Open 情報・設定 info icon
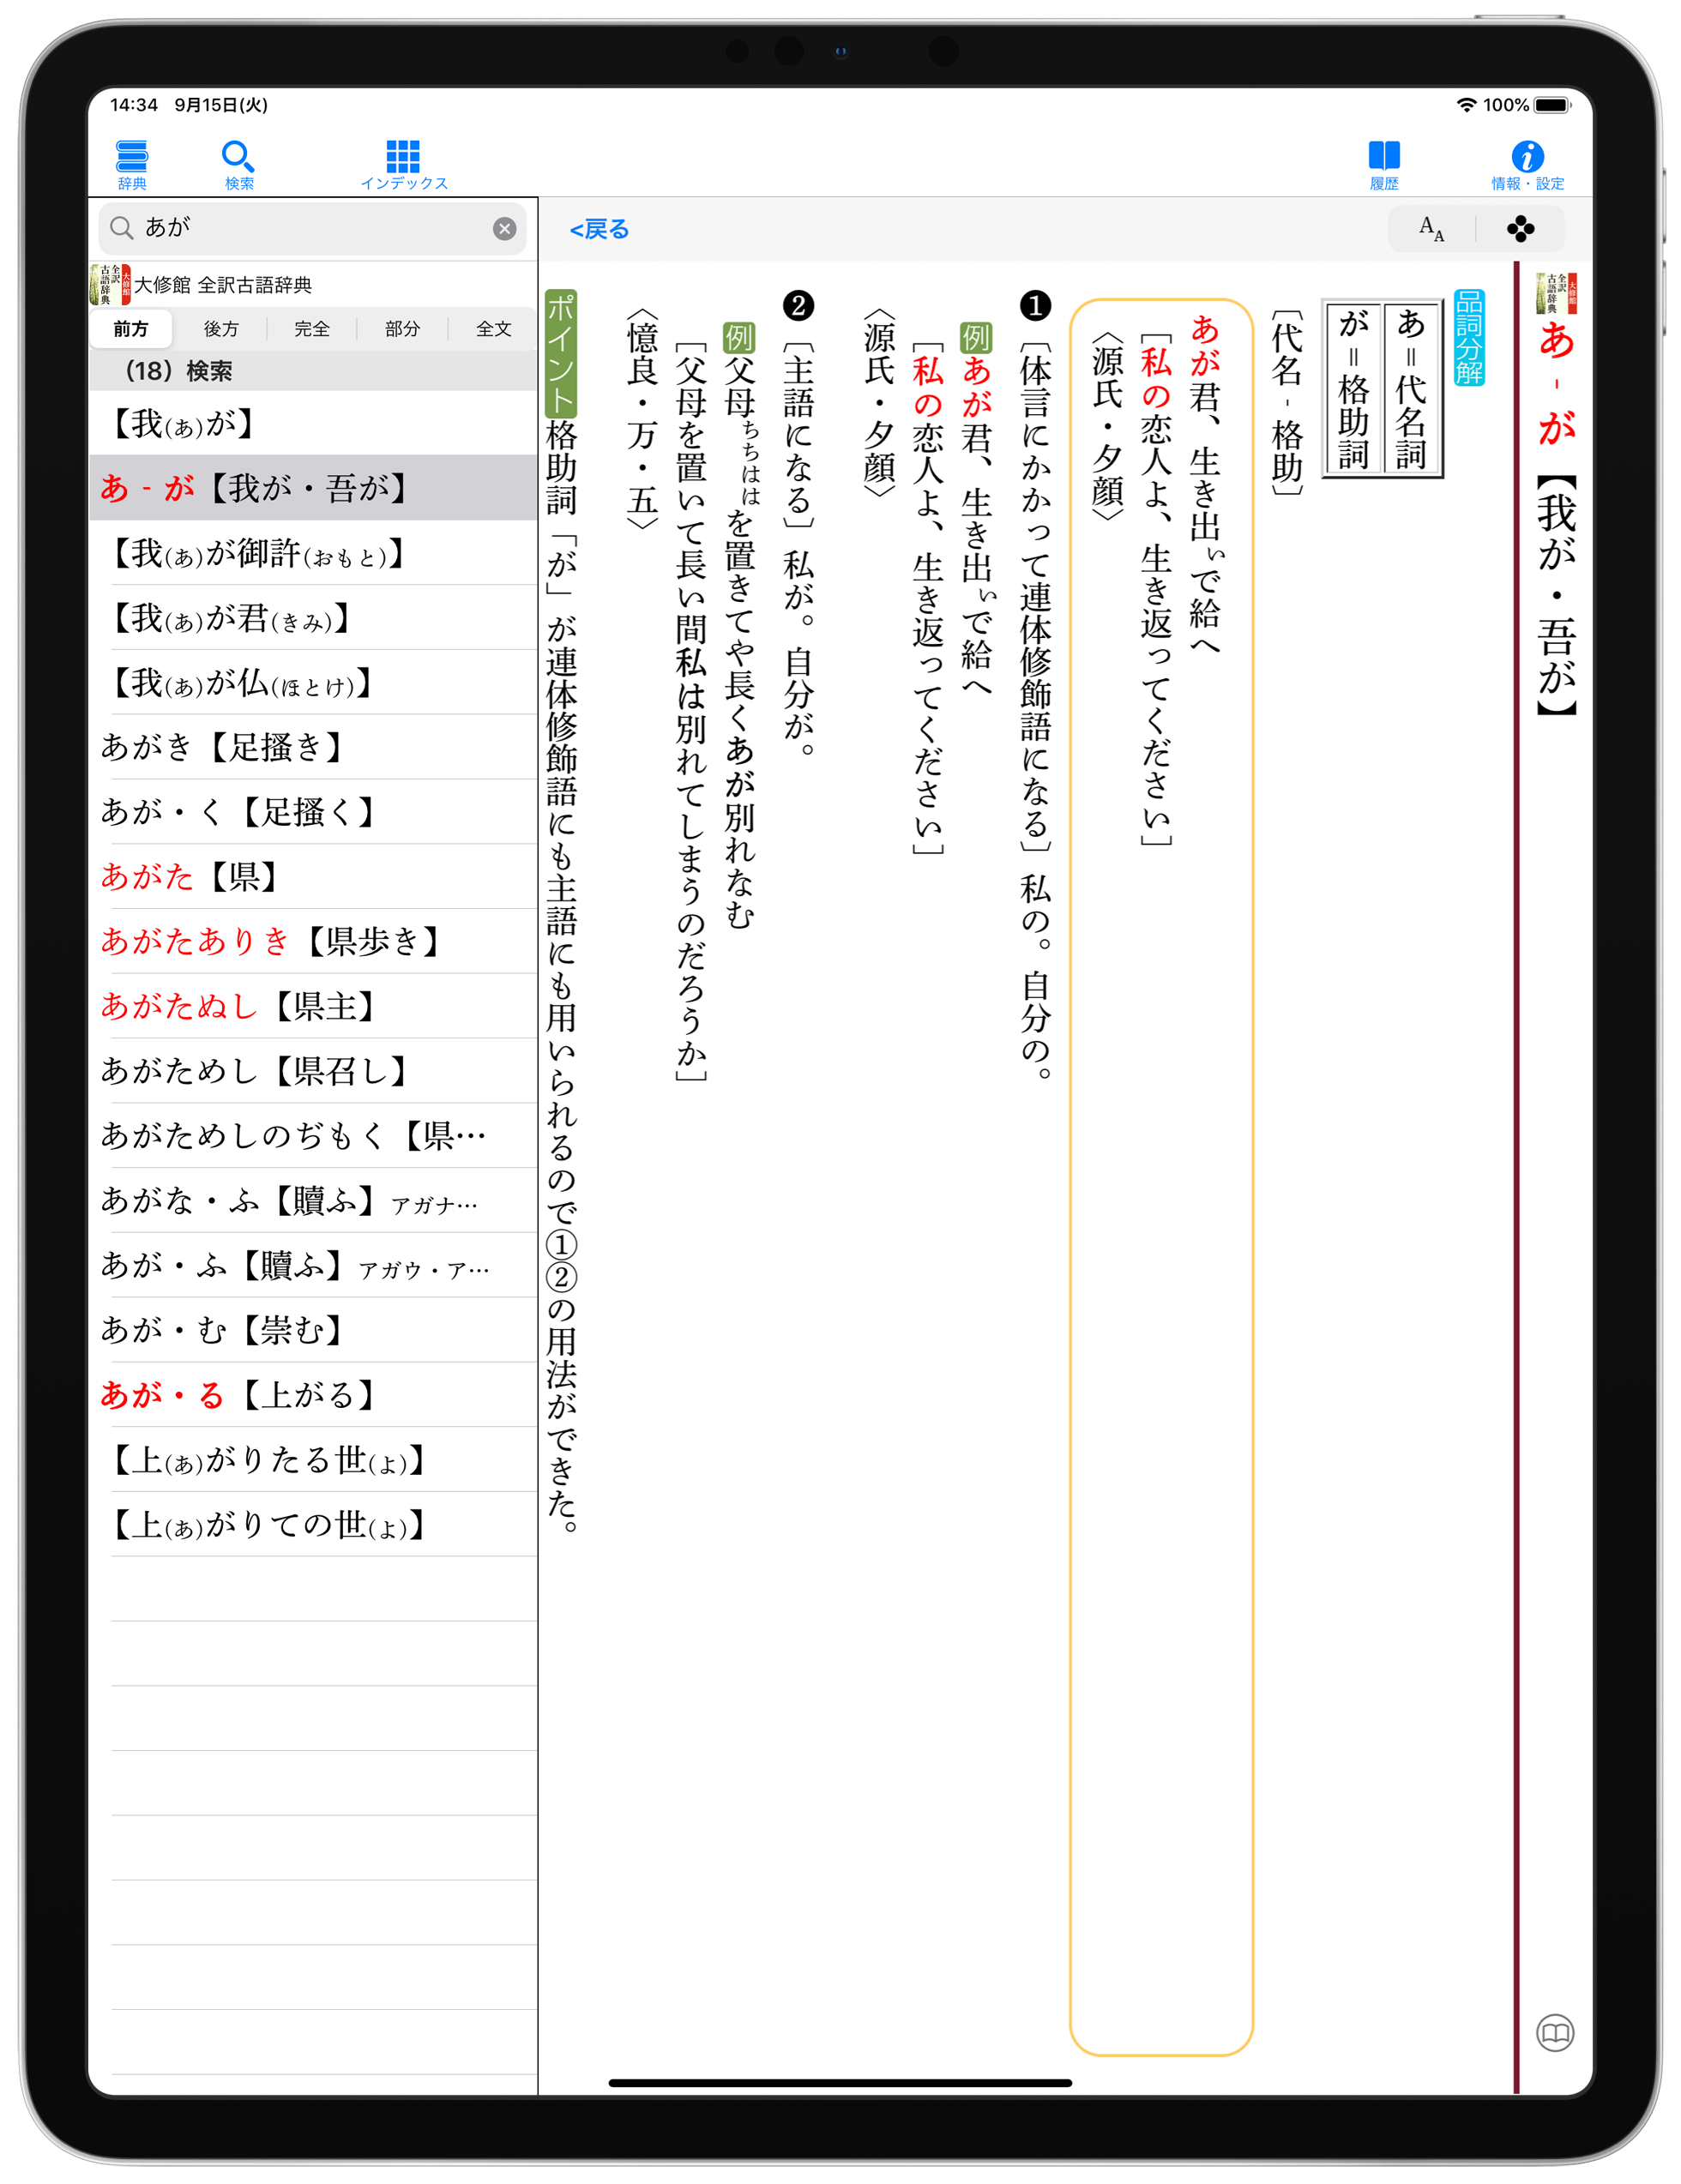Screen dimensions: 1681x2184 click(1527, 164)
